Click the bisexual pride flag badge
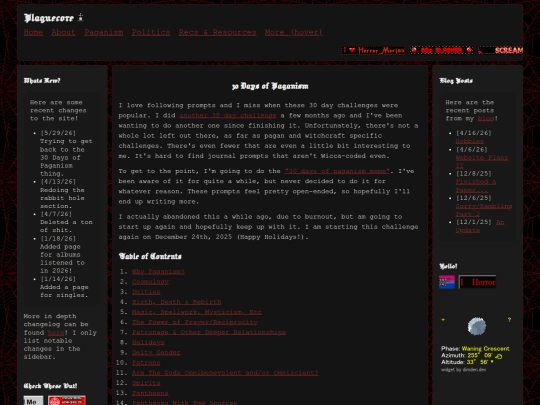540x405 pixels. tap(447, 282)
